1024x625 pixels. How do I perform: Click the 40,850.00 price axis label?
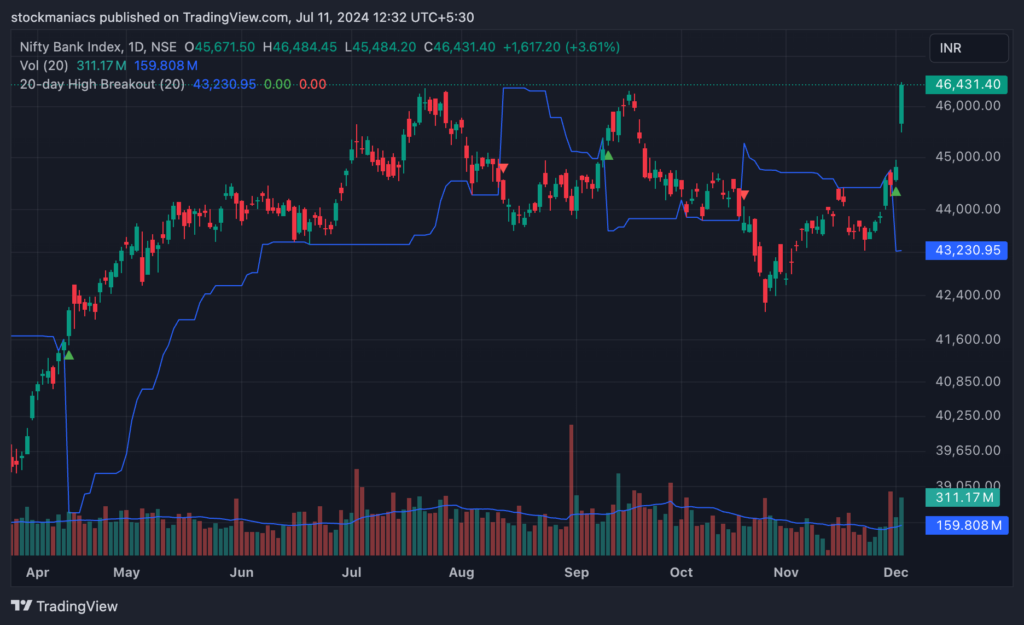(x=968, y=381)
